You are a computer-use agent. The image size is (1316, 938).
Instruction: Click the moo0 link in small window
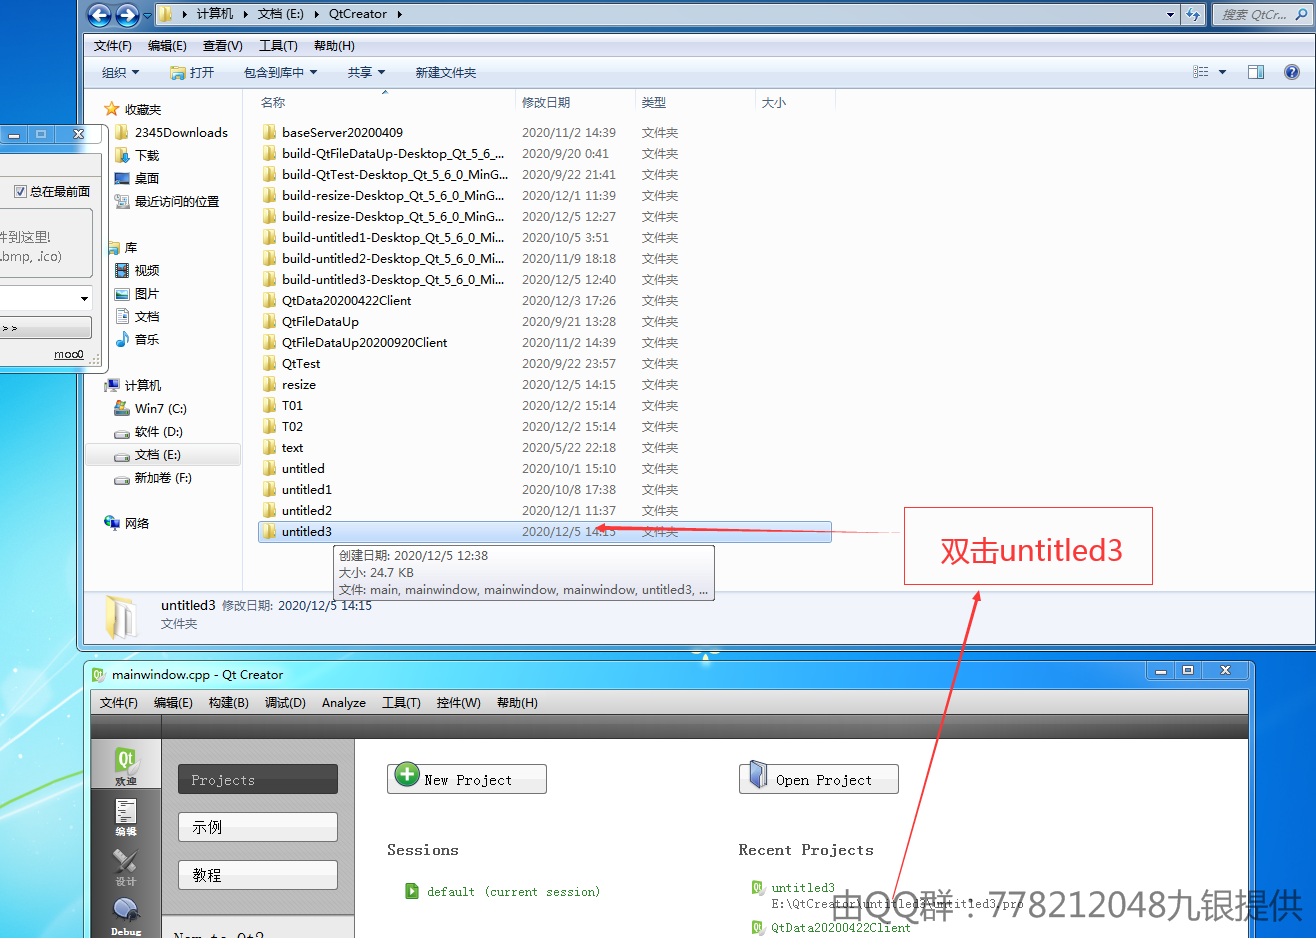coord(69,354)
